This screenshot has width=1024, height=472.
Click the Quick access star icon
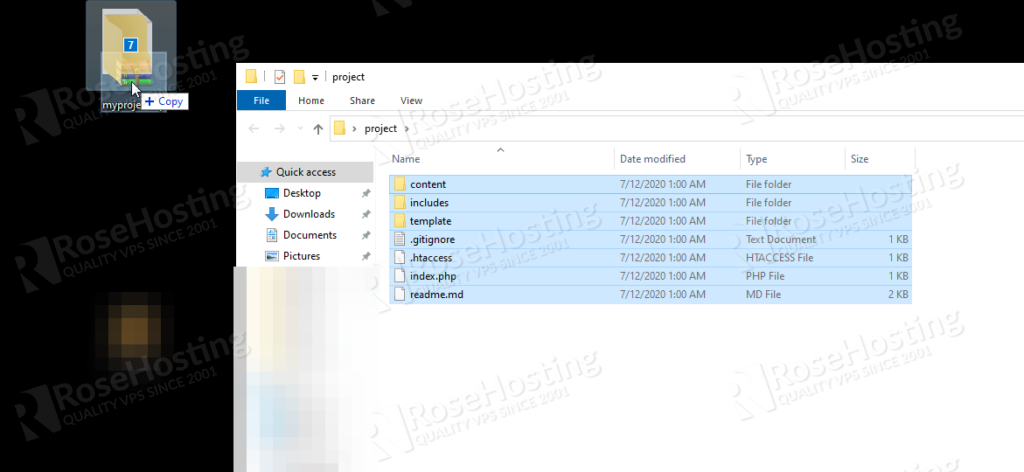pyautogui.click(x=266, y=172)
